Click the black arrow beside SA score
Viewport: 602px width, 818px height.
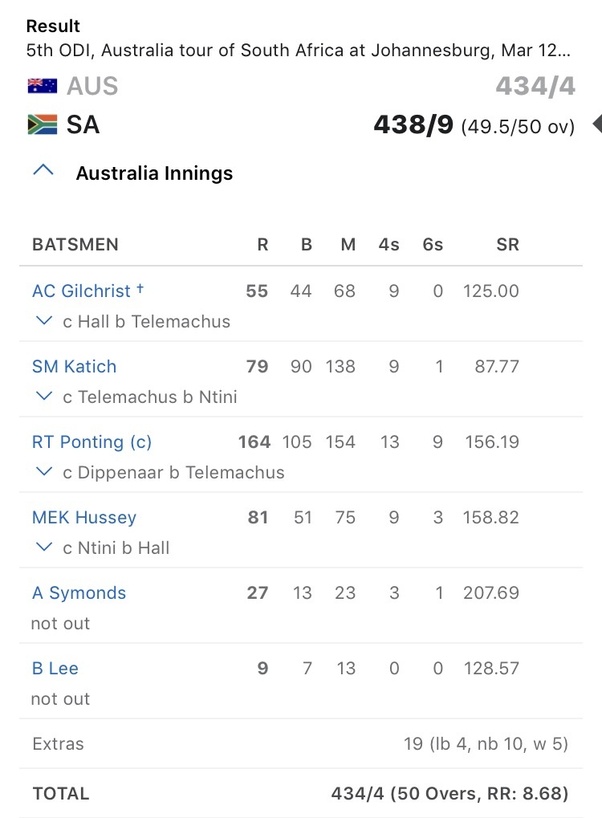pyautogui.click(x=596, y=125)
